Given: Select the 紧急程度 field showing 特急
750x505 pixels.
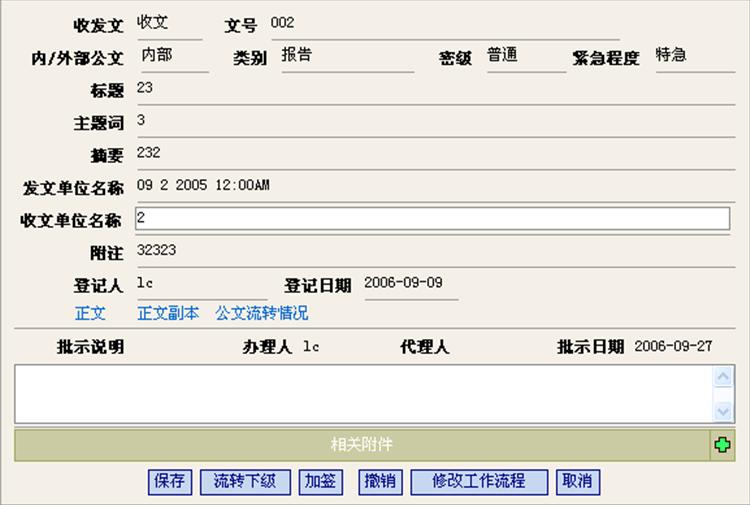Looking at the screenshot, I should tap(693, 56).
